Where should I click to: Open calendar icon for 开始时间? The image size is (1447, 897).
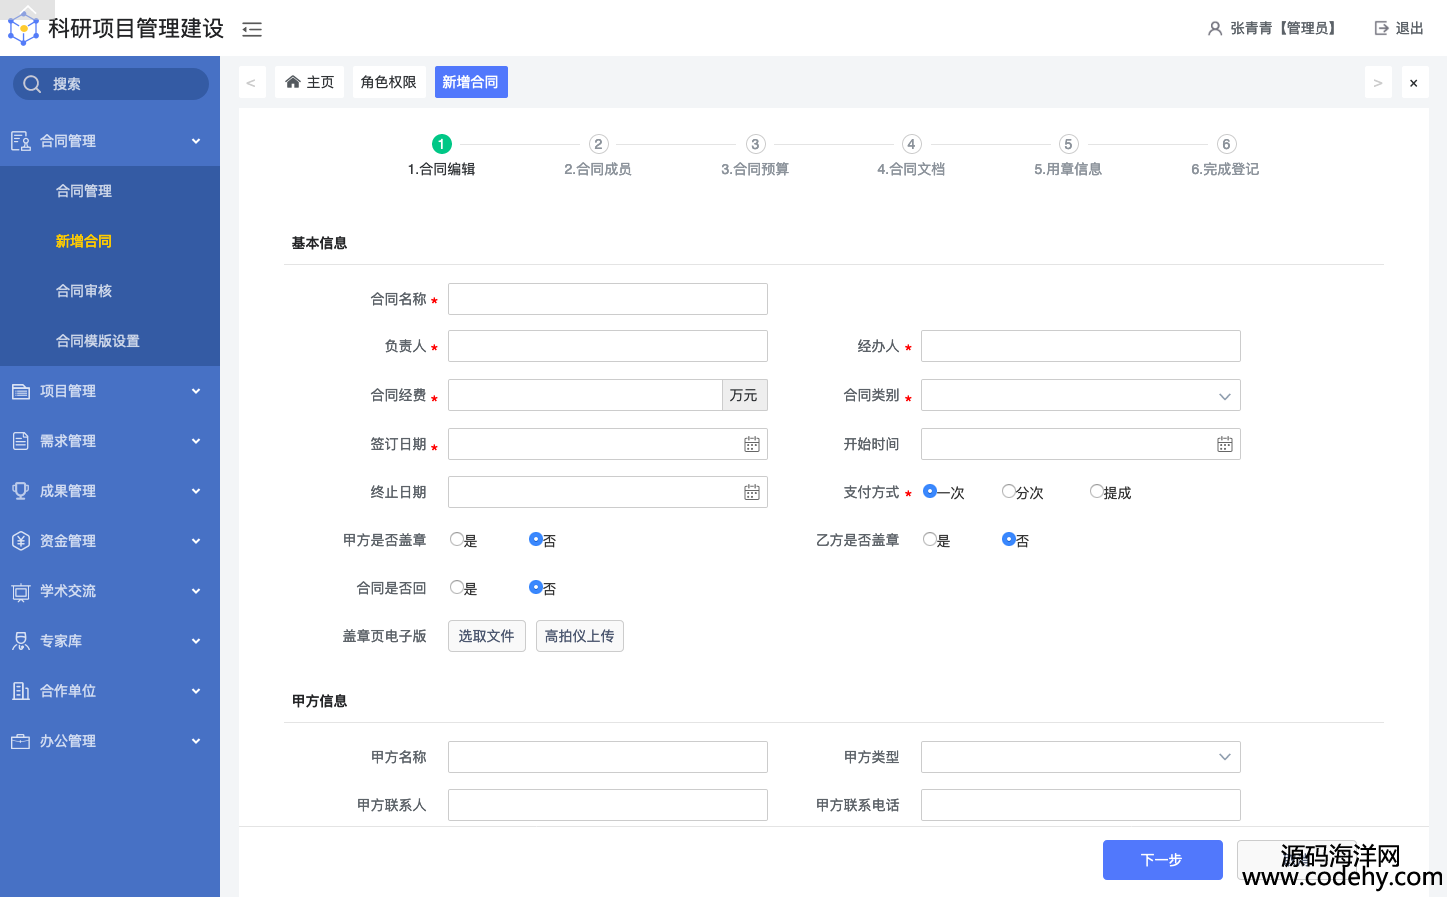(1225, 444)
